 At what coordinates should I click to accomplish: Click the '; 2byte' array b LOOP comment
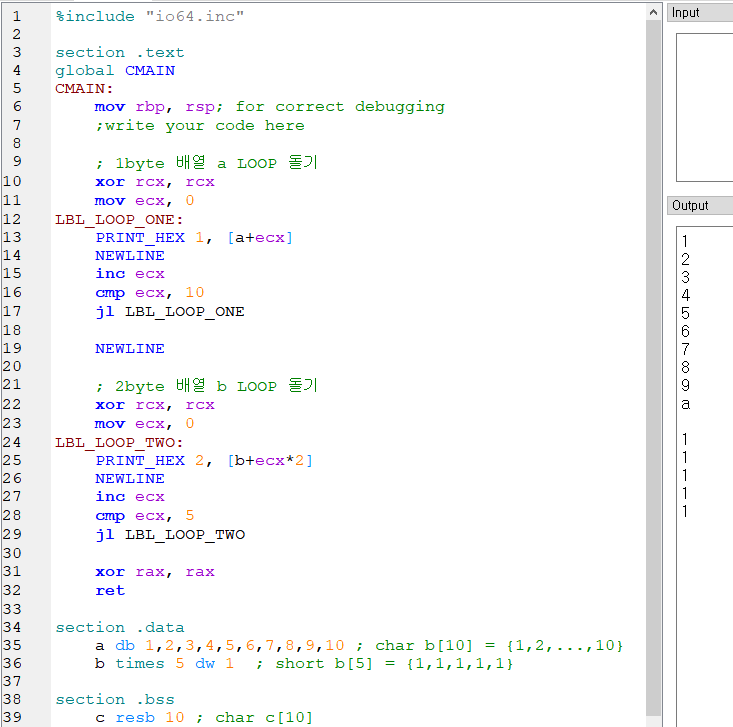(x=206, y=386)
